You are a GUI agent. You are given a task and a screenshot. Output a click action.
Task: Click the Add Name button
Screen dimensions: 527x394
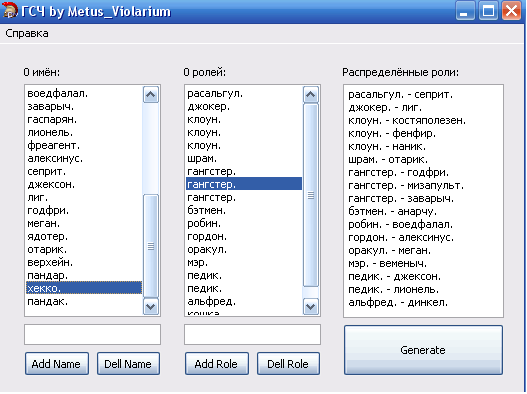click(x=57, y=364)
